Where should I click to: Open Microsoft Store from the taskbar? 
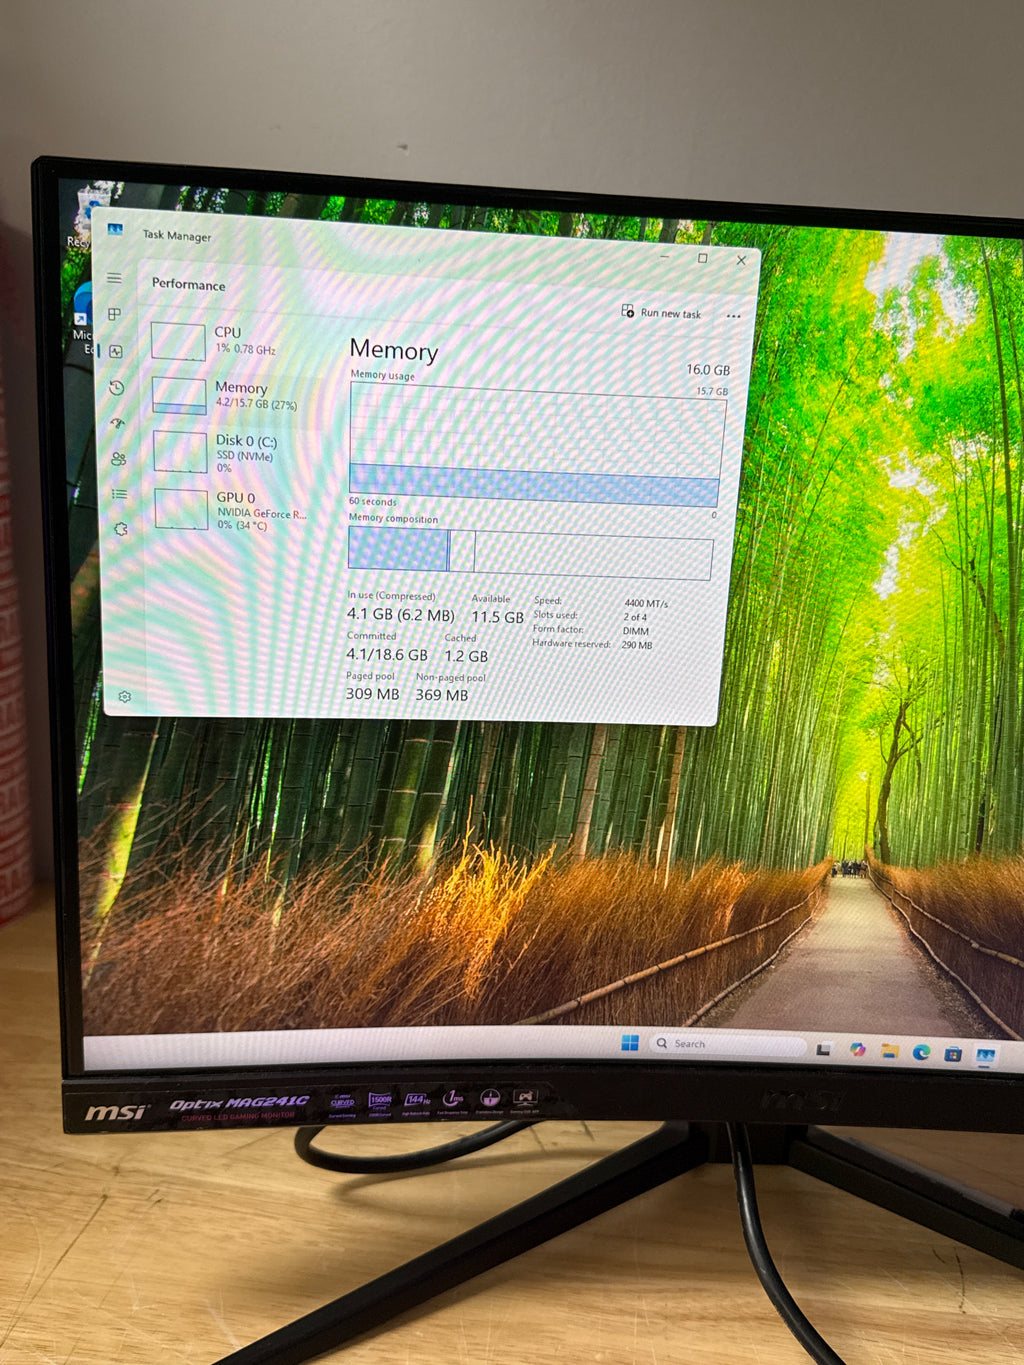point(953,1054)
